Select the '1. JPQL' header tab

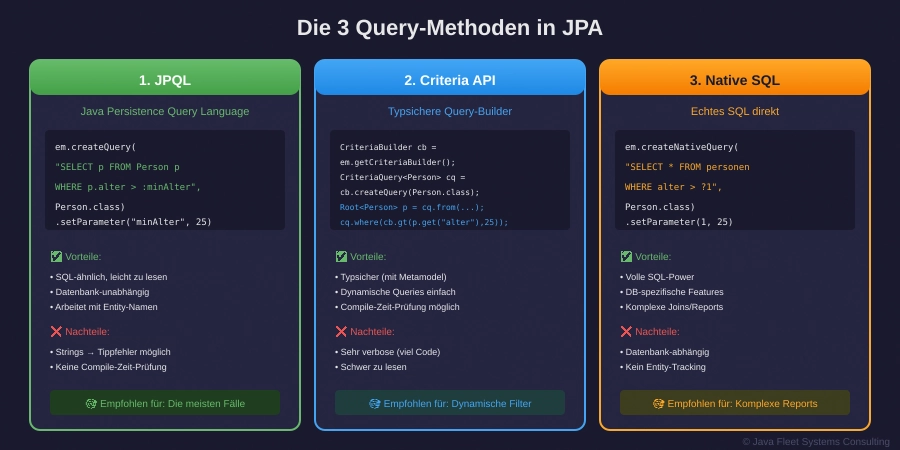(165, 79)
